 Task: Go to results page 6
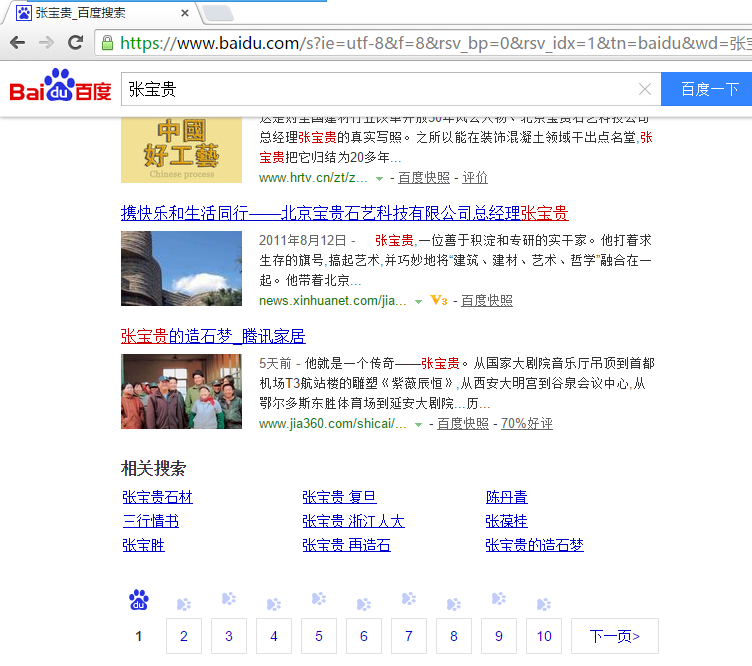tap(364, 636)
